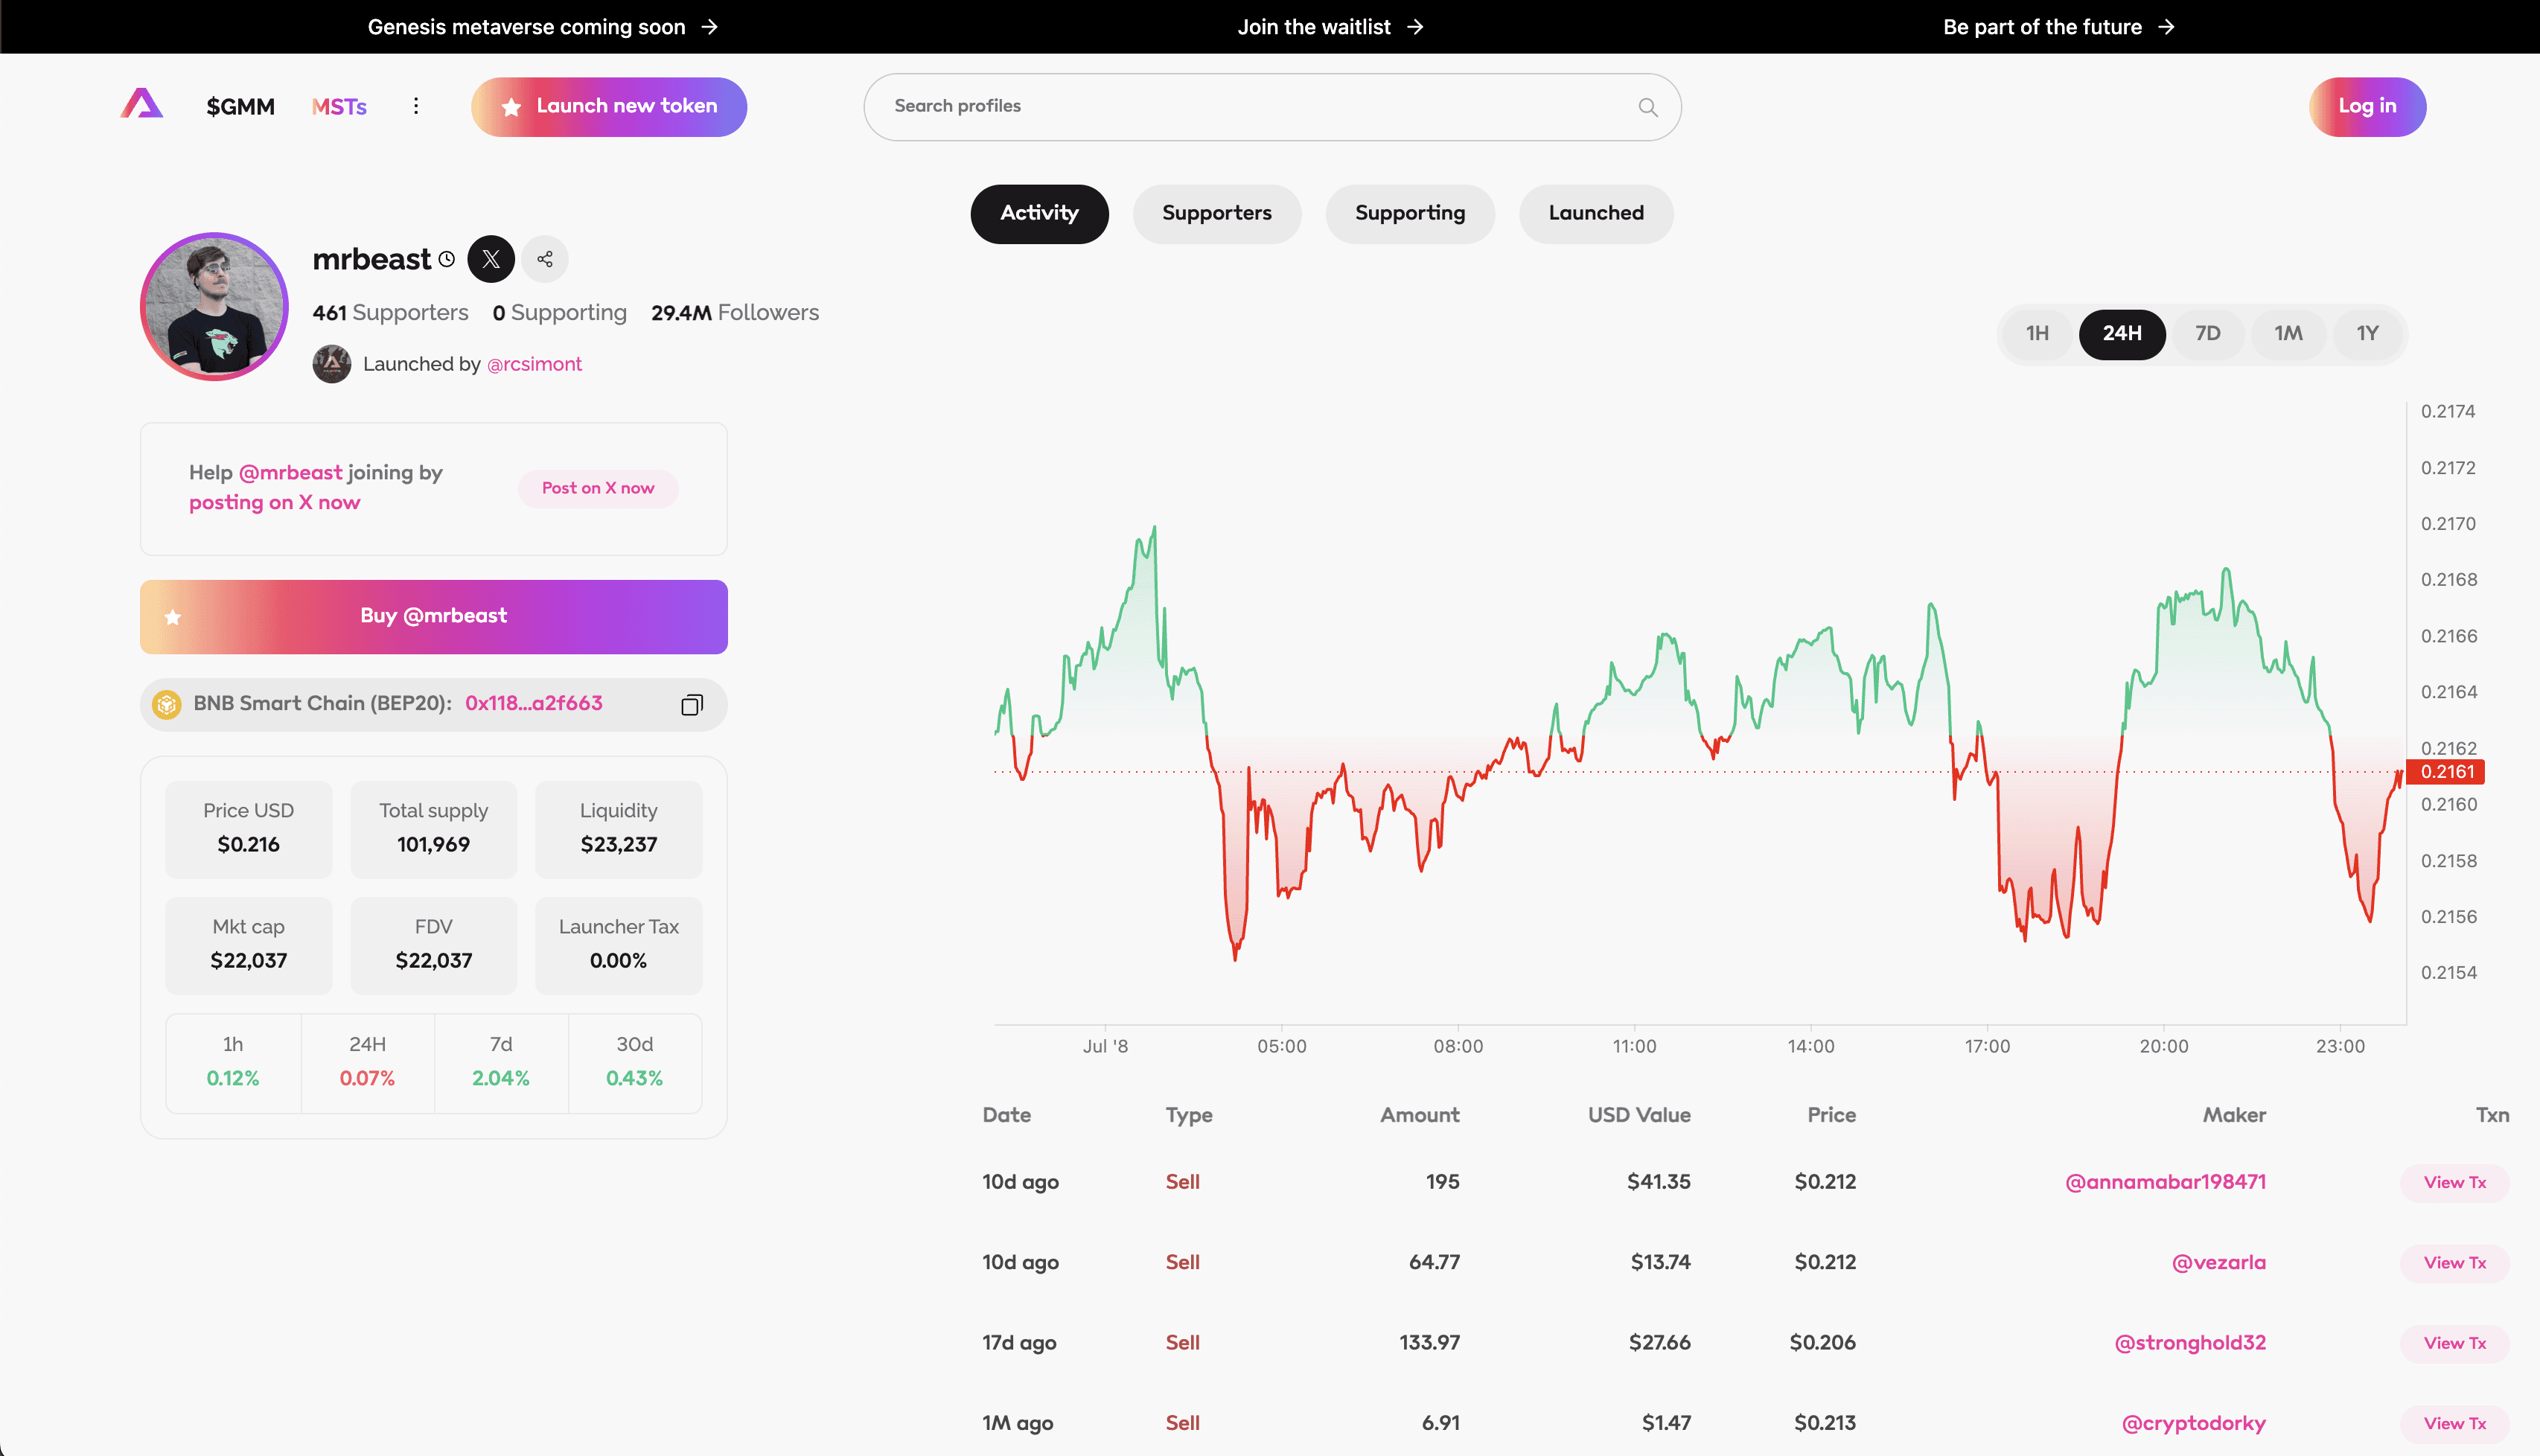Click Post on X now button
2540x1456 pixels.
point(598,488)
